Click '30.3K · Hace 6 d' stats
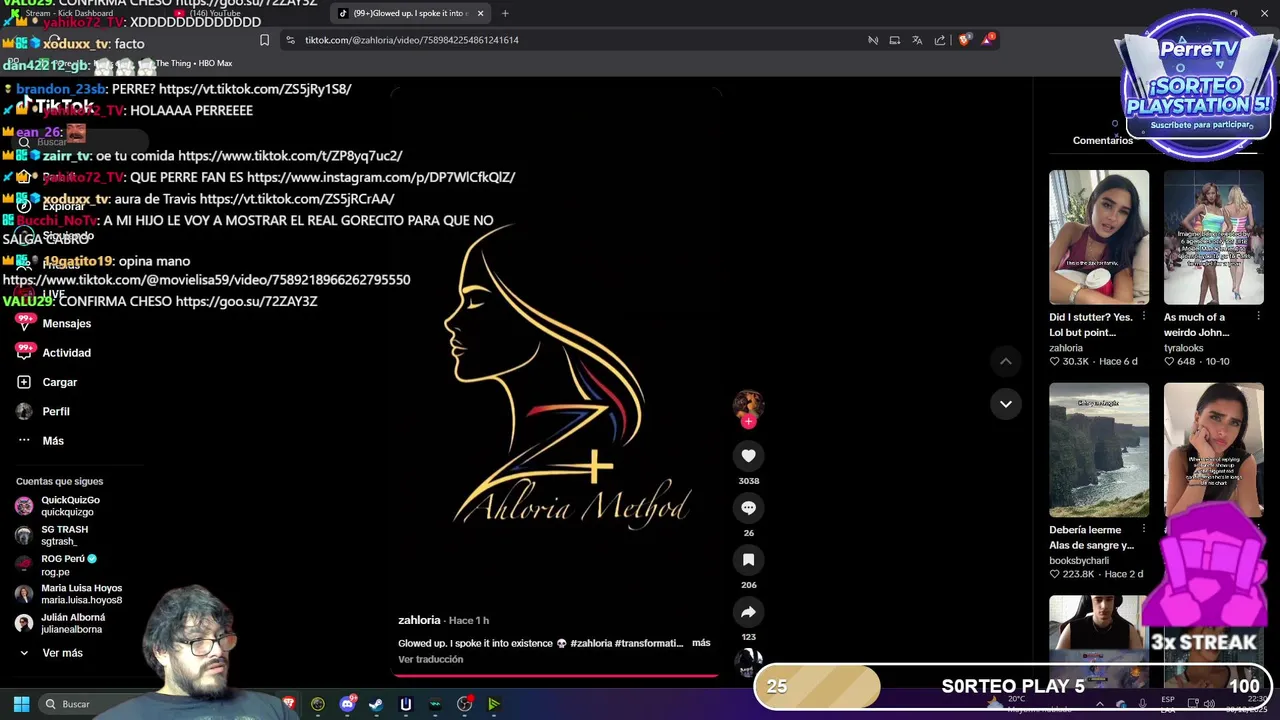Viewport: 1280px width, 720px height. [1093, 361]
